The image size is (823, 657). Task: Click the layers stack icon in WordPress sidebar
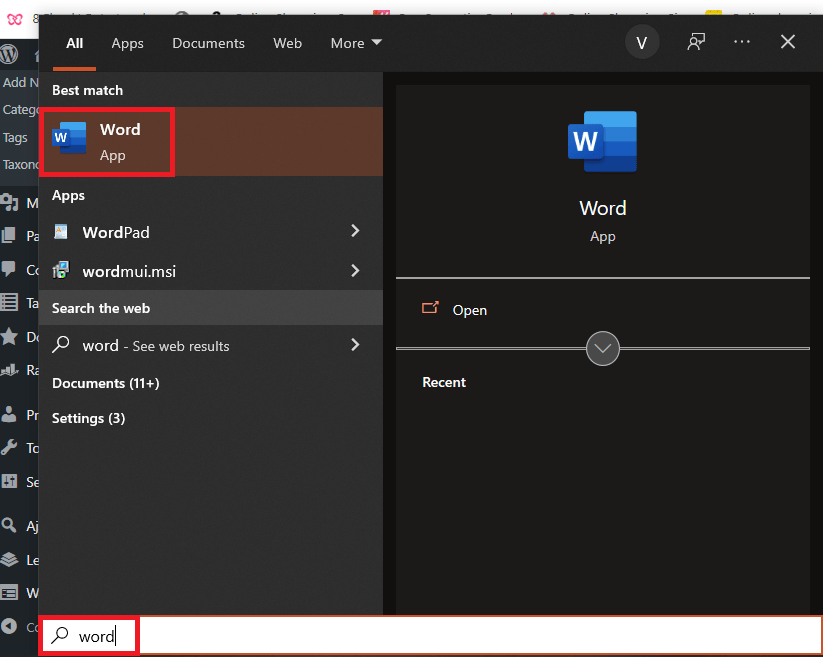tap(9, 559)
